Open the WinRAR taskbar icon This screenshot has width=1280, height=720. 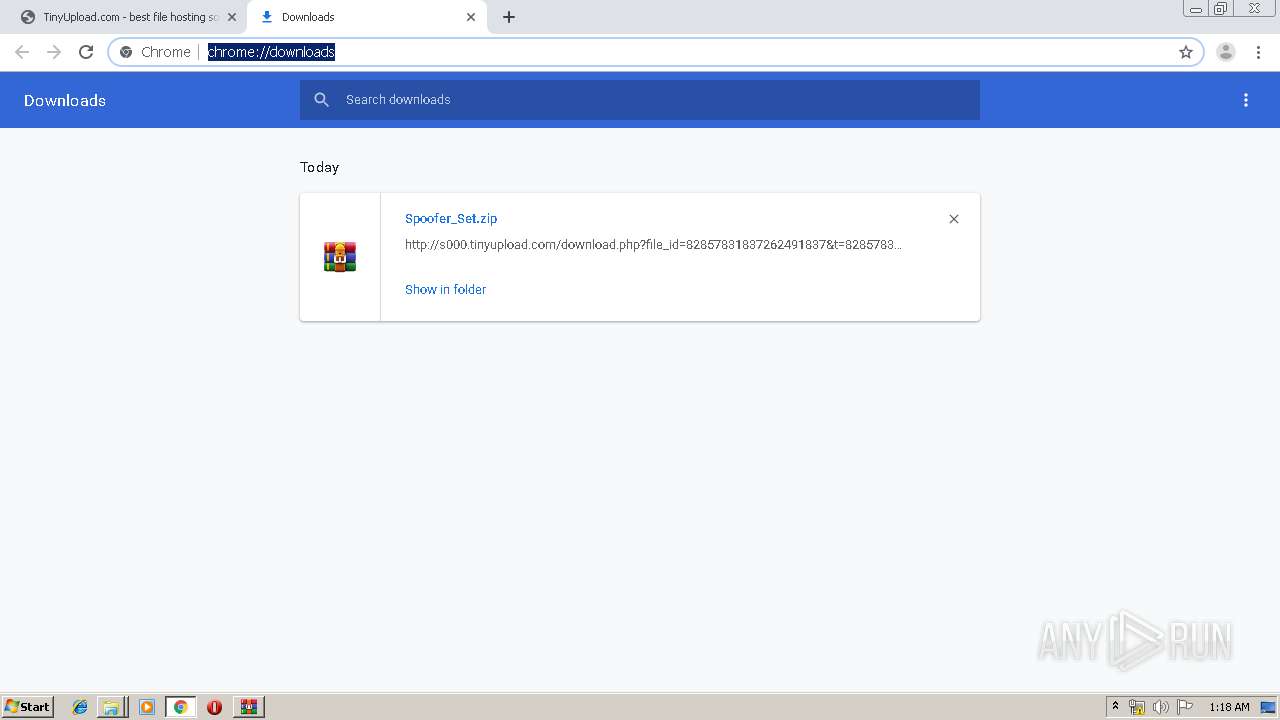[x=249, y=707]
